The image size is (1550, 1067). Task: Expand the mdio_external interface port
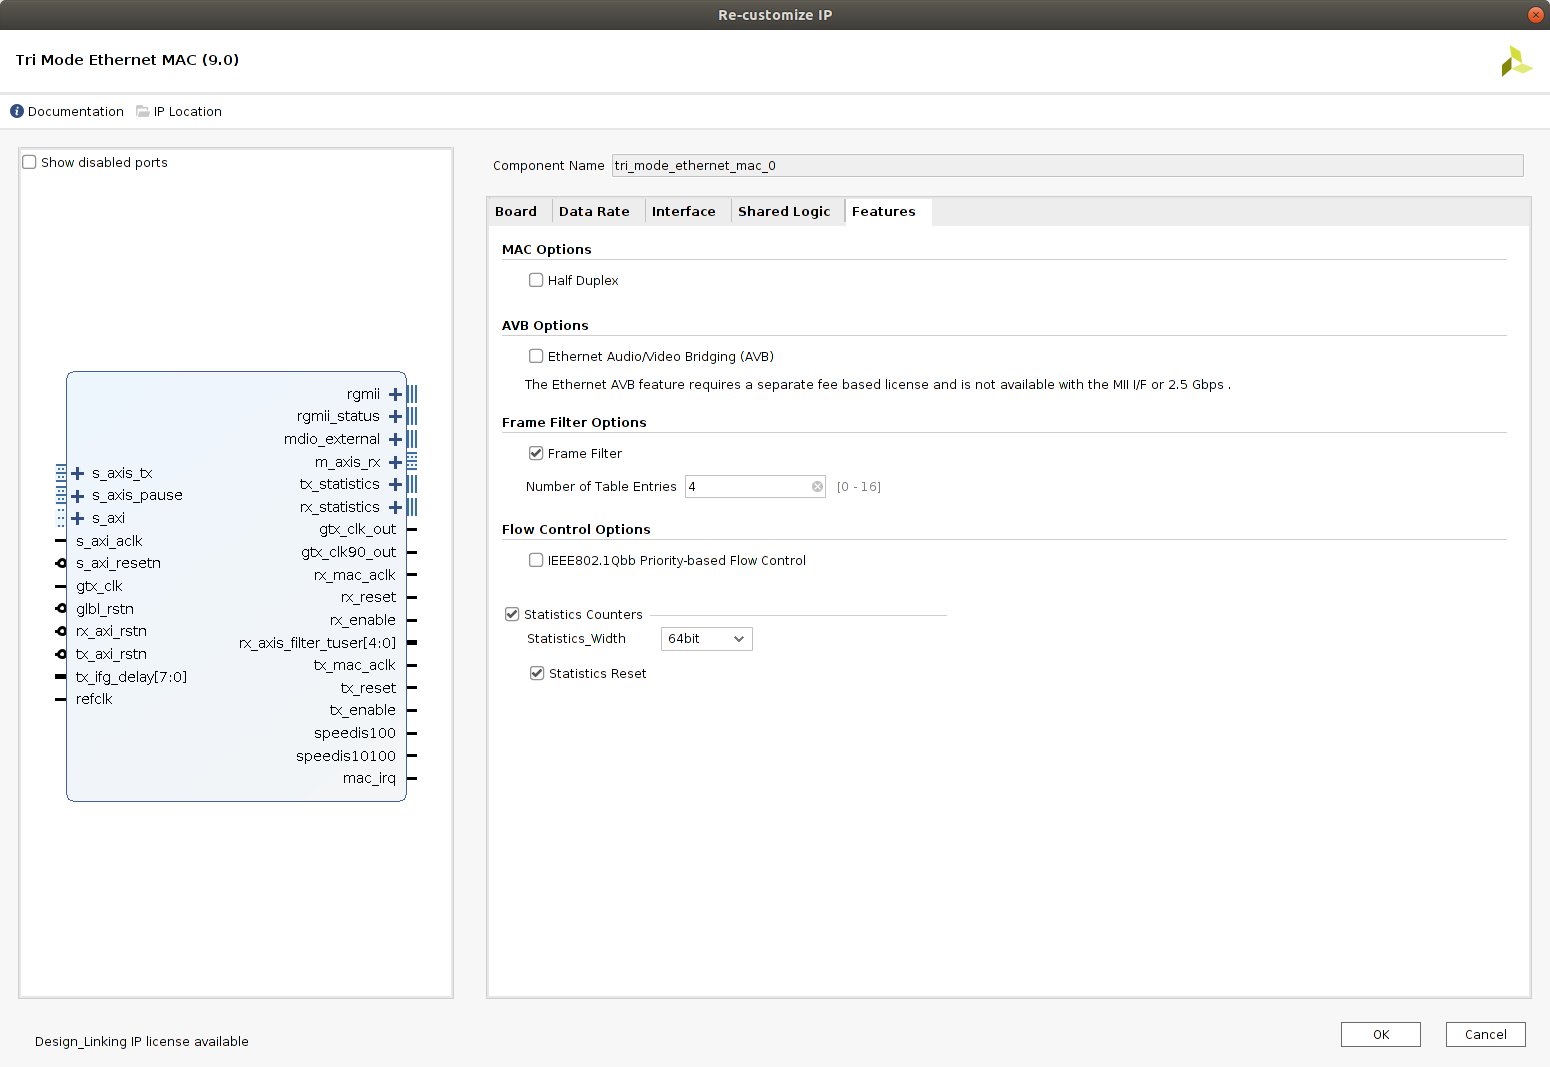[395, 439]
